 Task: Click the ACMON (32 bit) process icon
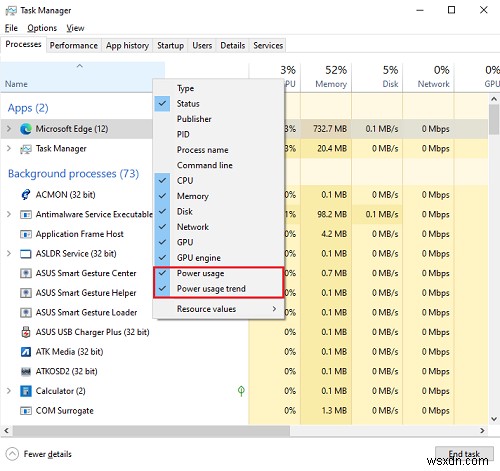[x=26, y=194]
